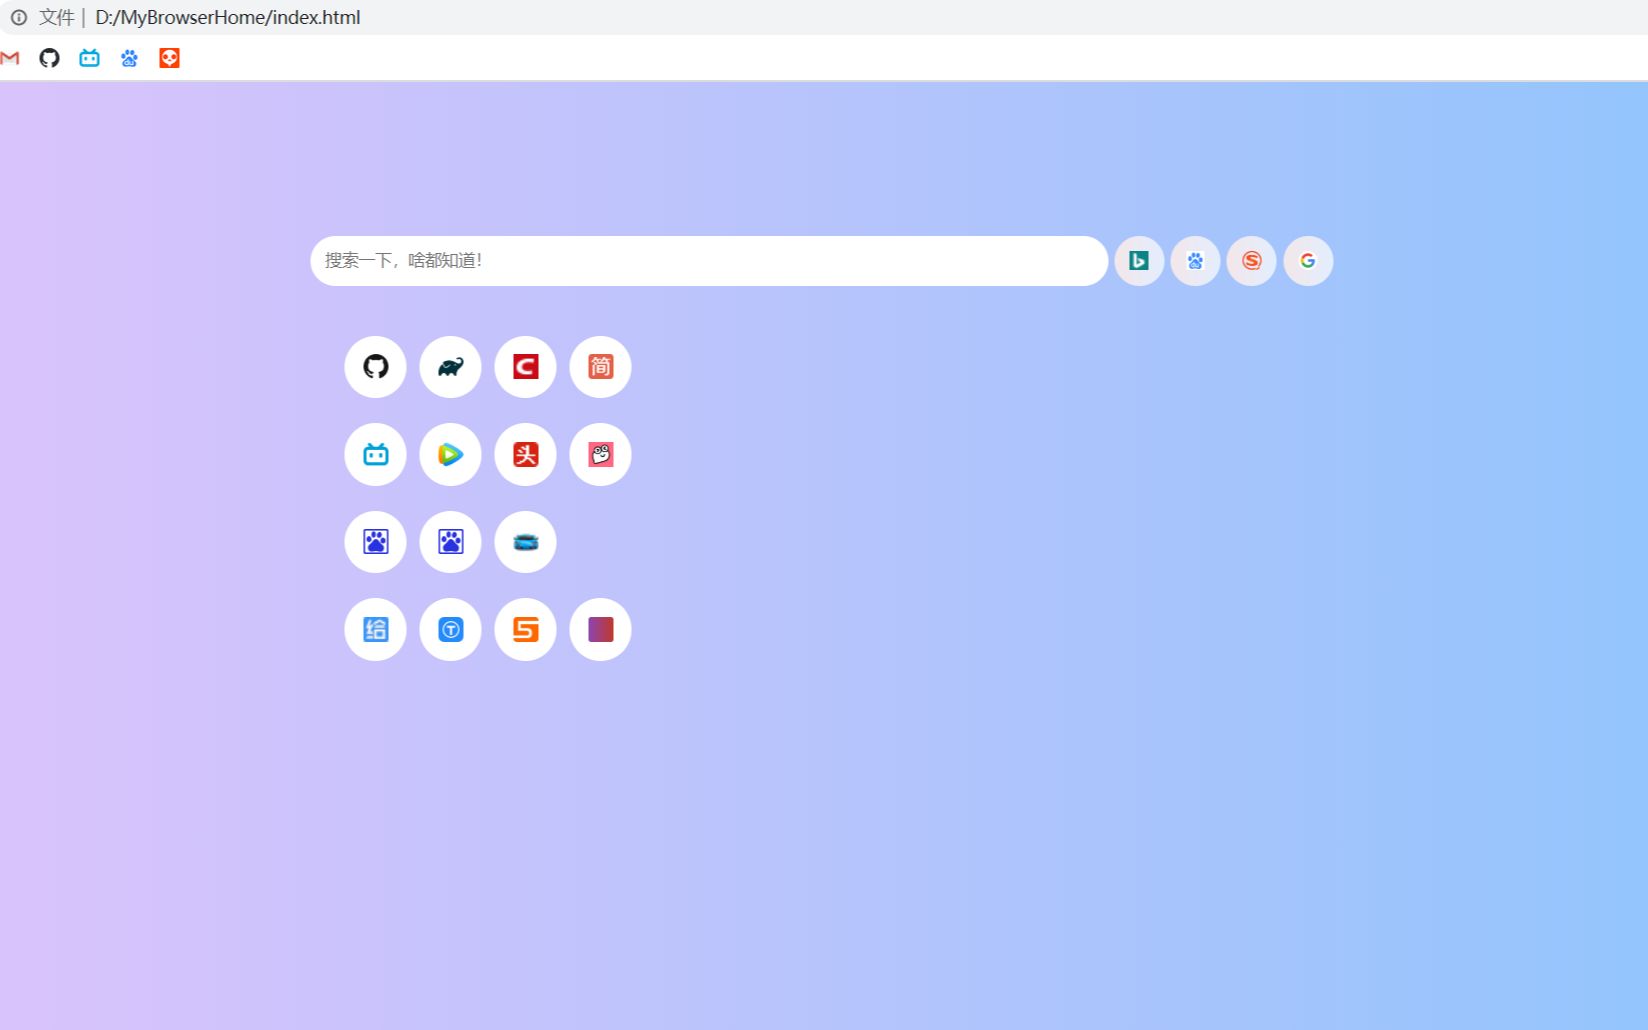Viewport: 1648px width, 1030px height.
Task: Open the Bilibili bookmark in bookmarks bar
Action: point(90,58)
